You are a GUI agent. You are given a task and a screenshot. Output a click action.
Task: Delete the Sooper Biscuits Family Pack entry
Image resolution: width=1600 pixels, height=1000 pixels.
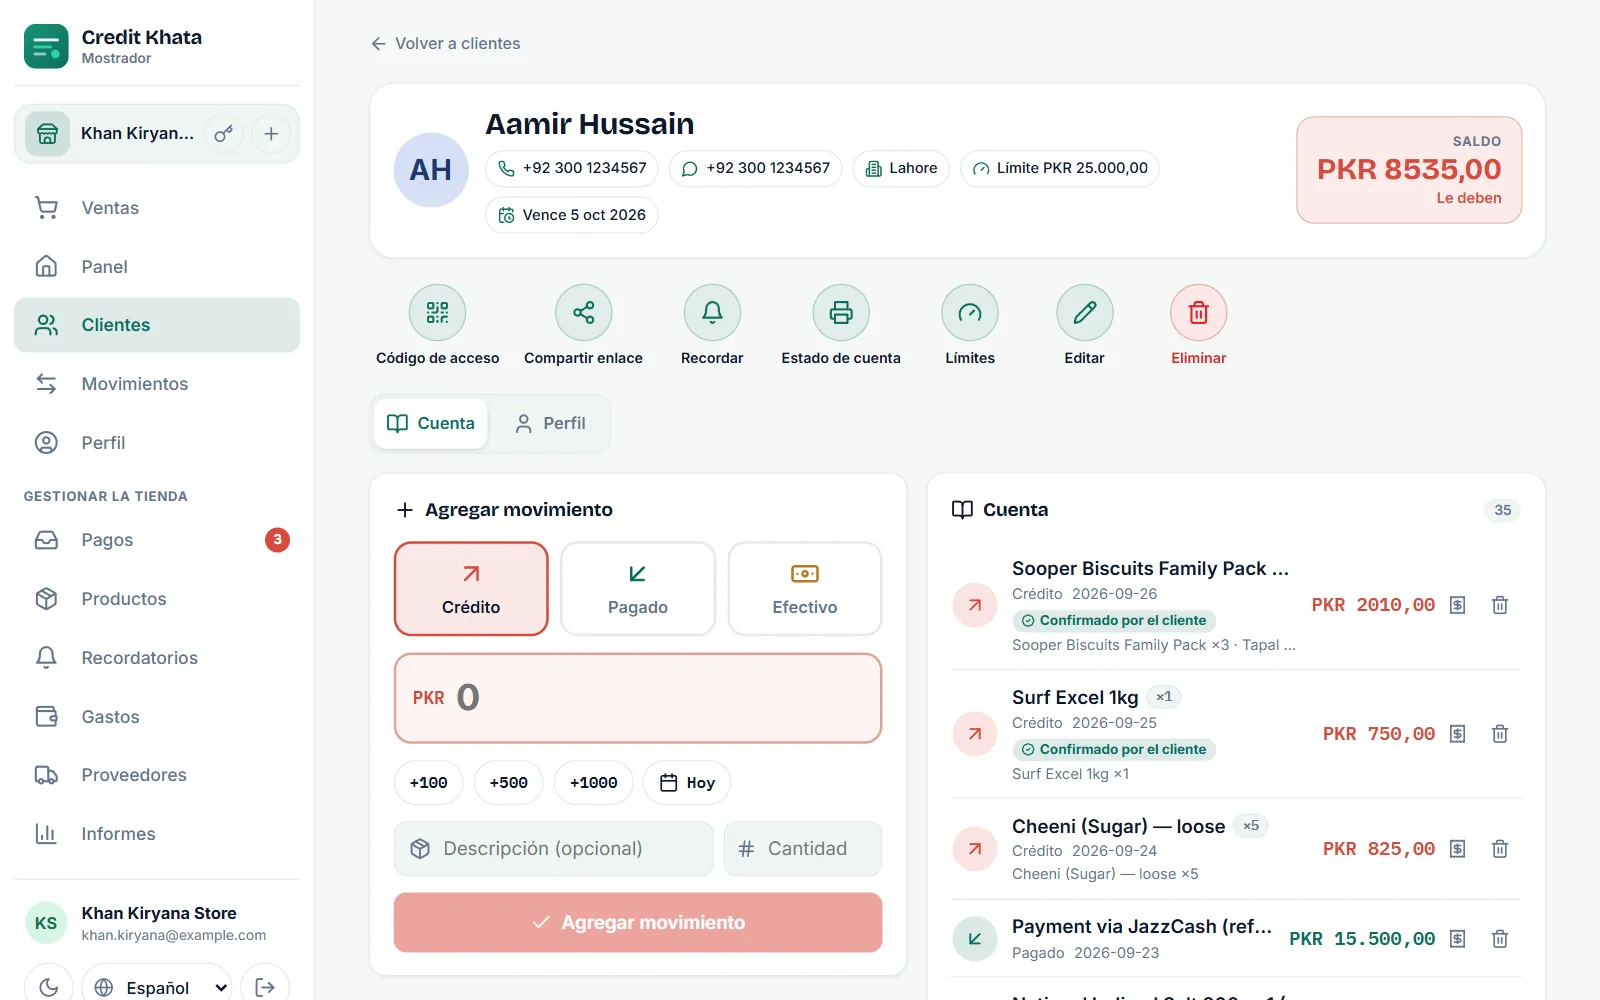[x=1500, y=605]
